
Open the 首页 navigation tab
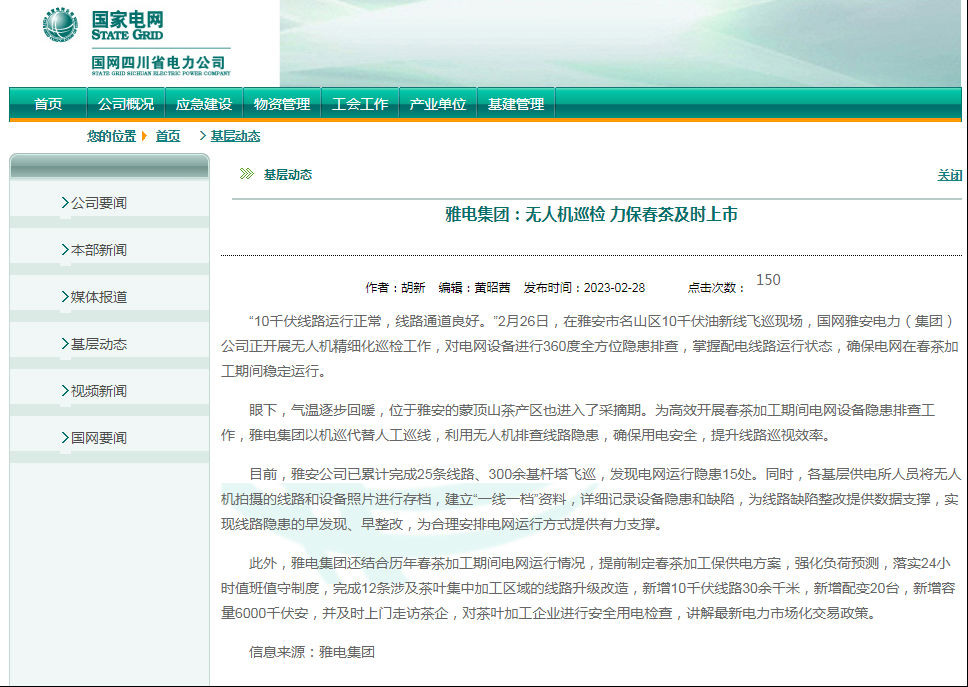coord(48,104)
